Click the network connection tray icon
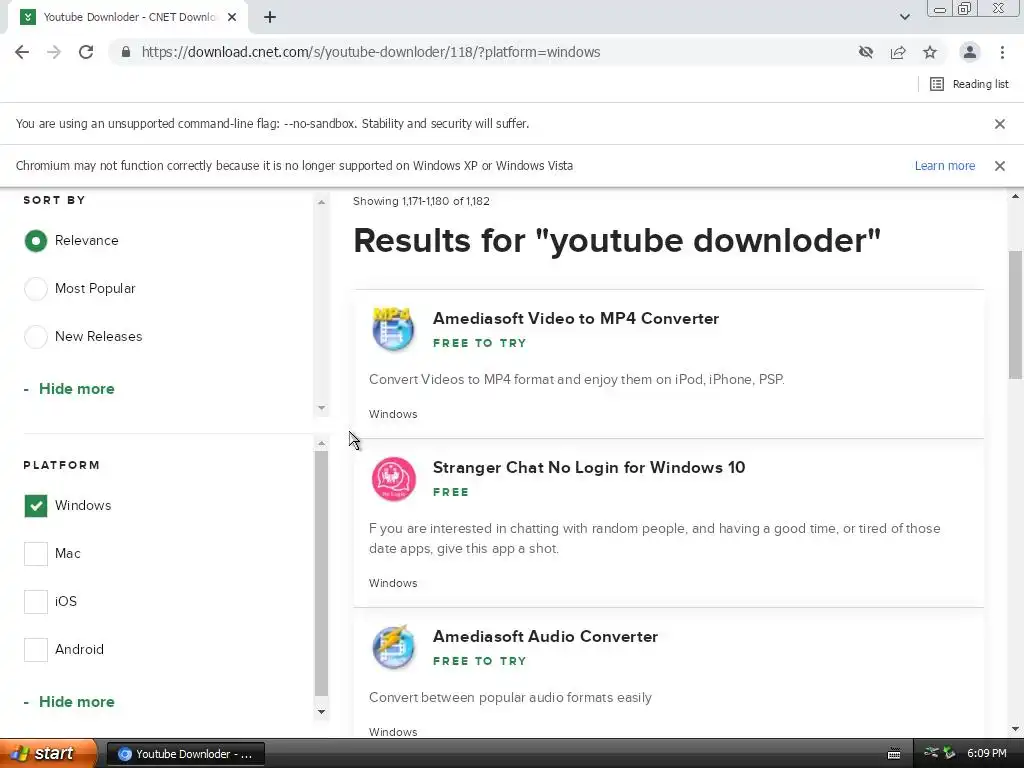1024x768 pixels. point(931,753)
